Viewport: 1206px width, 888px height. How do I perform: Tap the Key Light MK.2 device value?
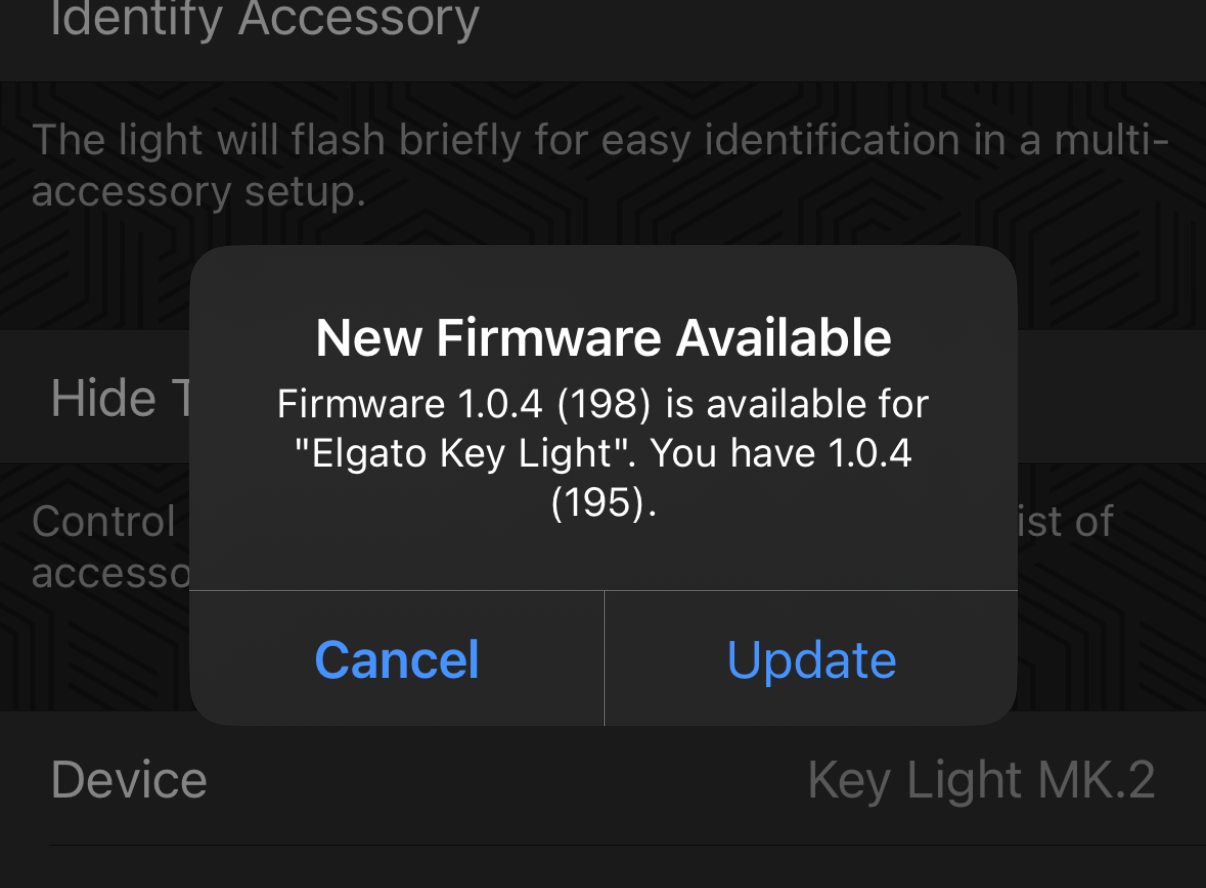[981, 780]
